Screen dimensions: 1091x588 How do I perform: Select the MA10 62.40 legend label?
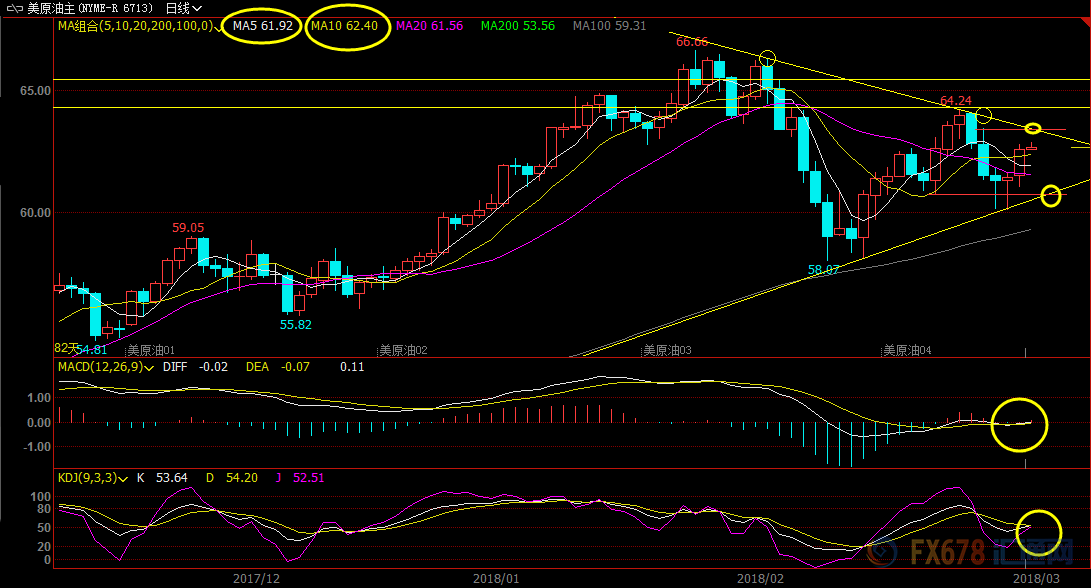point(345,26)
